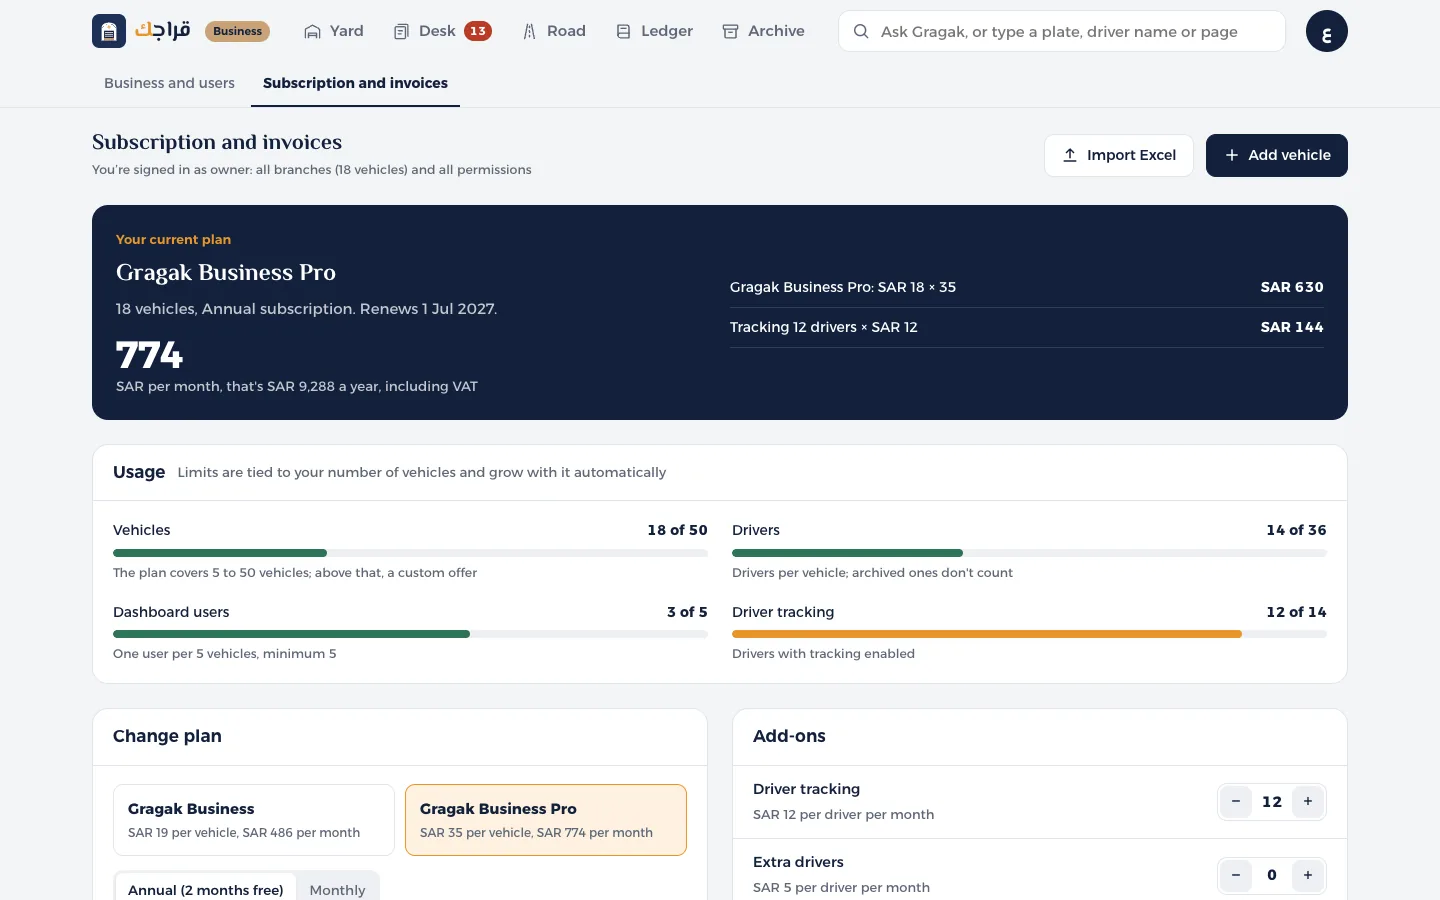The image size is (1440, 900).
Task: Click the orange Driver tracking progress bar
Action: (x=1029, y=634)
